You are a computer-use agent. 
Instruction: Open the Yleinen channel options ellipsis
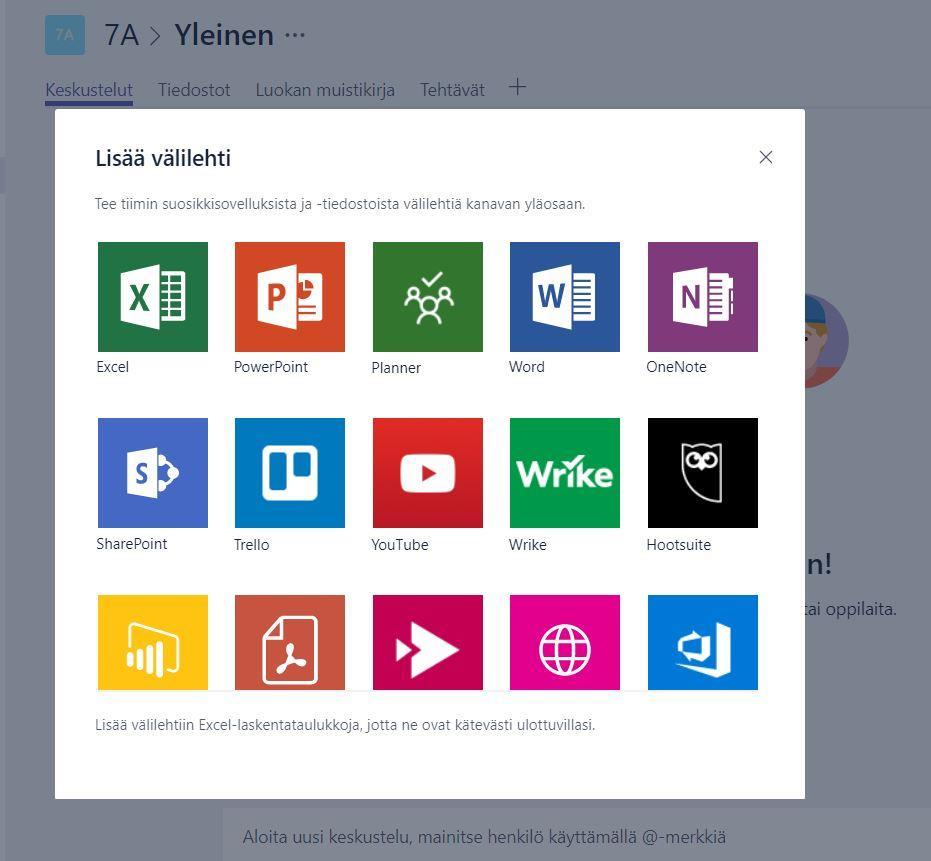pos(295,36)
